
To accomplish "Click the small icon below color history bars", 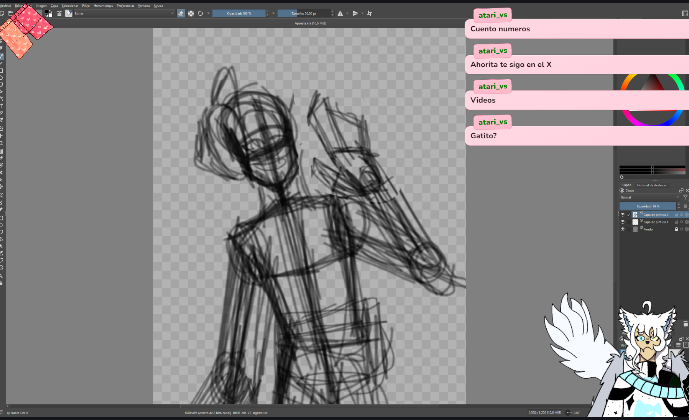I will click(621, 177).
